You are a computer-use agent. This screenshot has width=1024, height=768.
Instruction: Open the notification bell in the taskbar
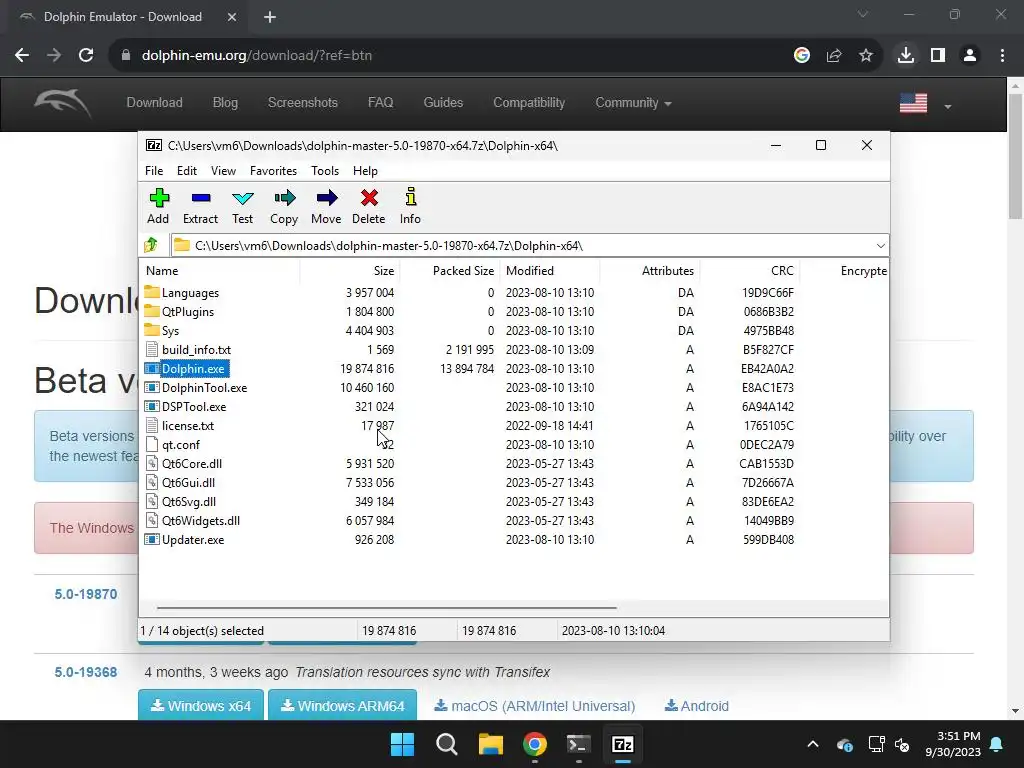click(997, 744)
